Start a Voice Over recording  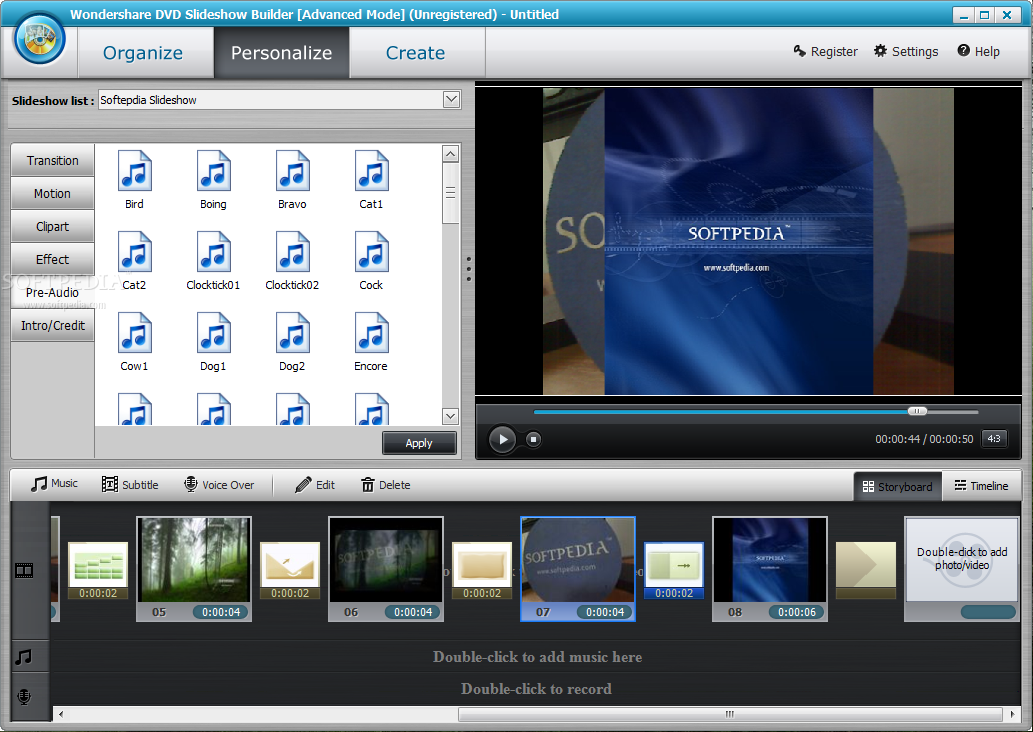[x=219, y=484]
